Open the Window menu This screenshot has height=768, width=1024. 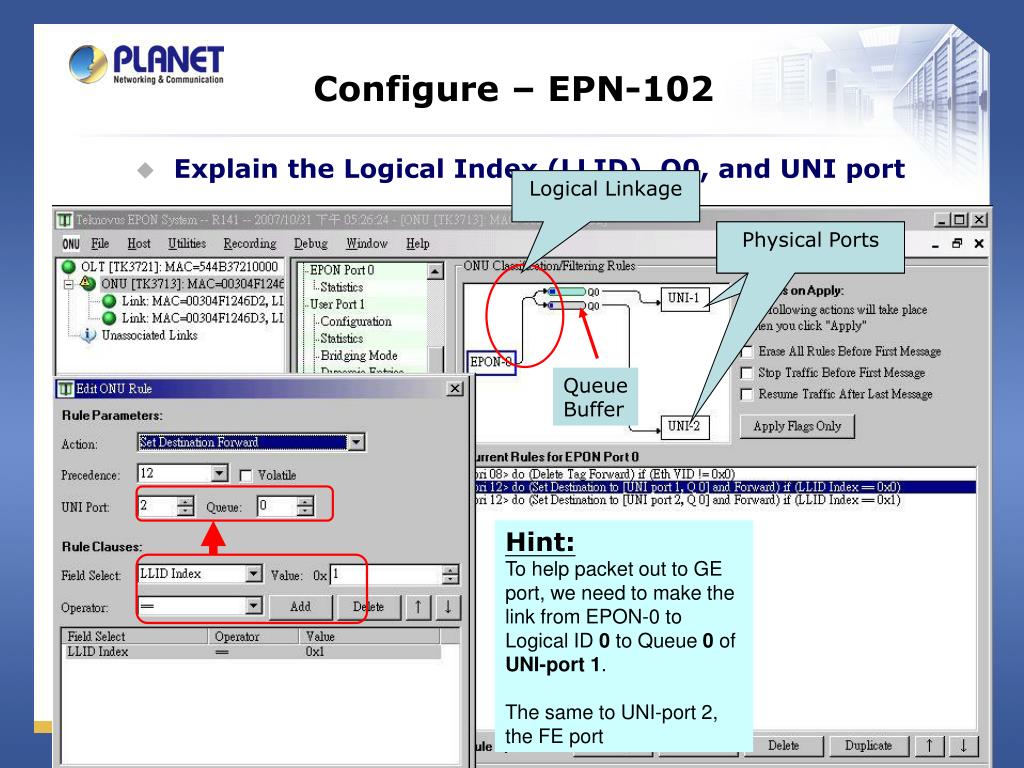366,244
